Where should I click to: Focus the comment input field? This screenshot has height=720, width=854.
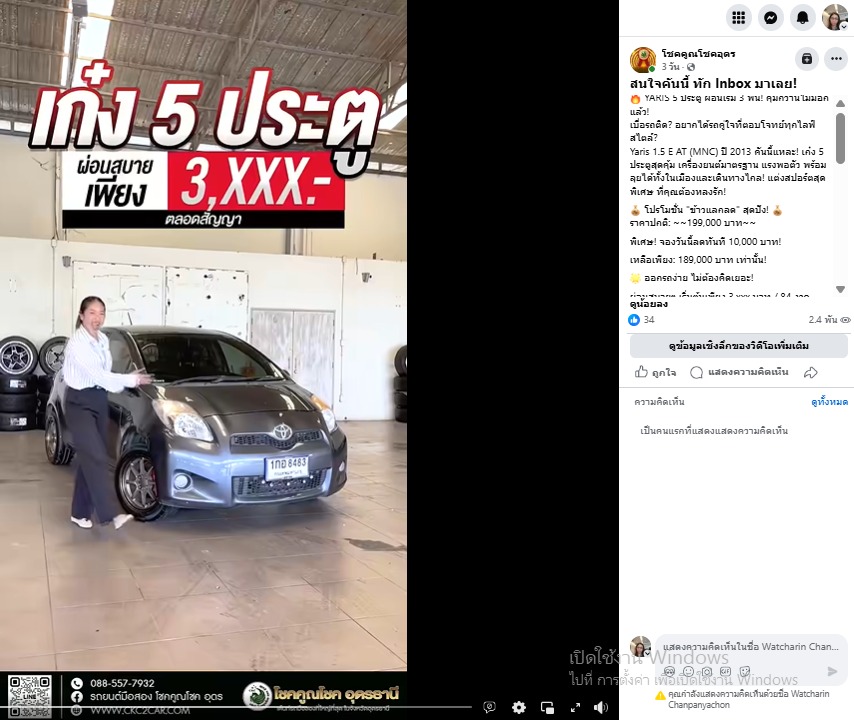pyautogui.click(x=751, y=647)
